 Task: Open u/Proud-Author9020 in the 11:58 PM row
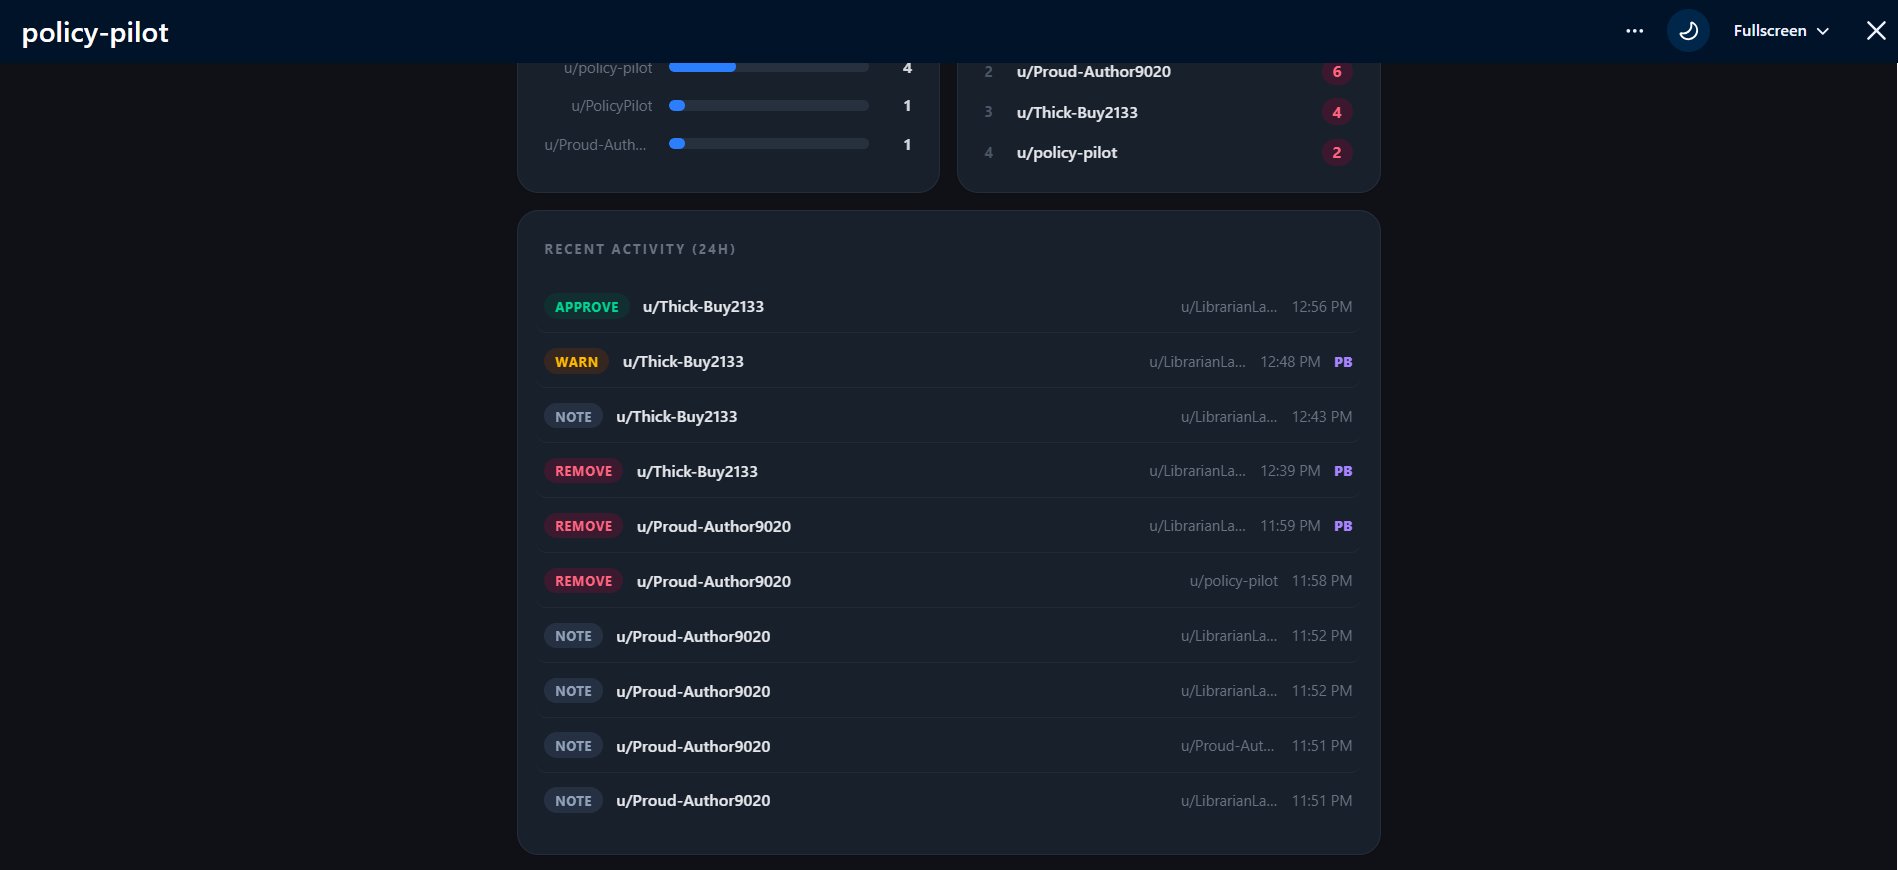713,581
